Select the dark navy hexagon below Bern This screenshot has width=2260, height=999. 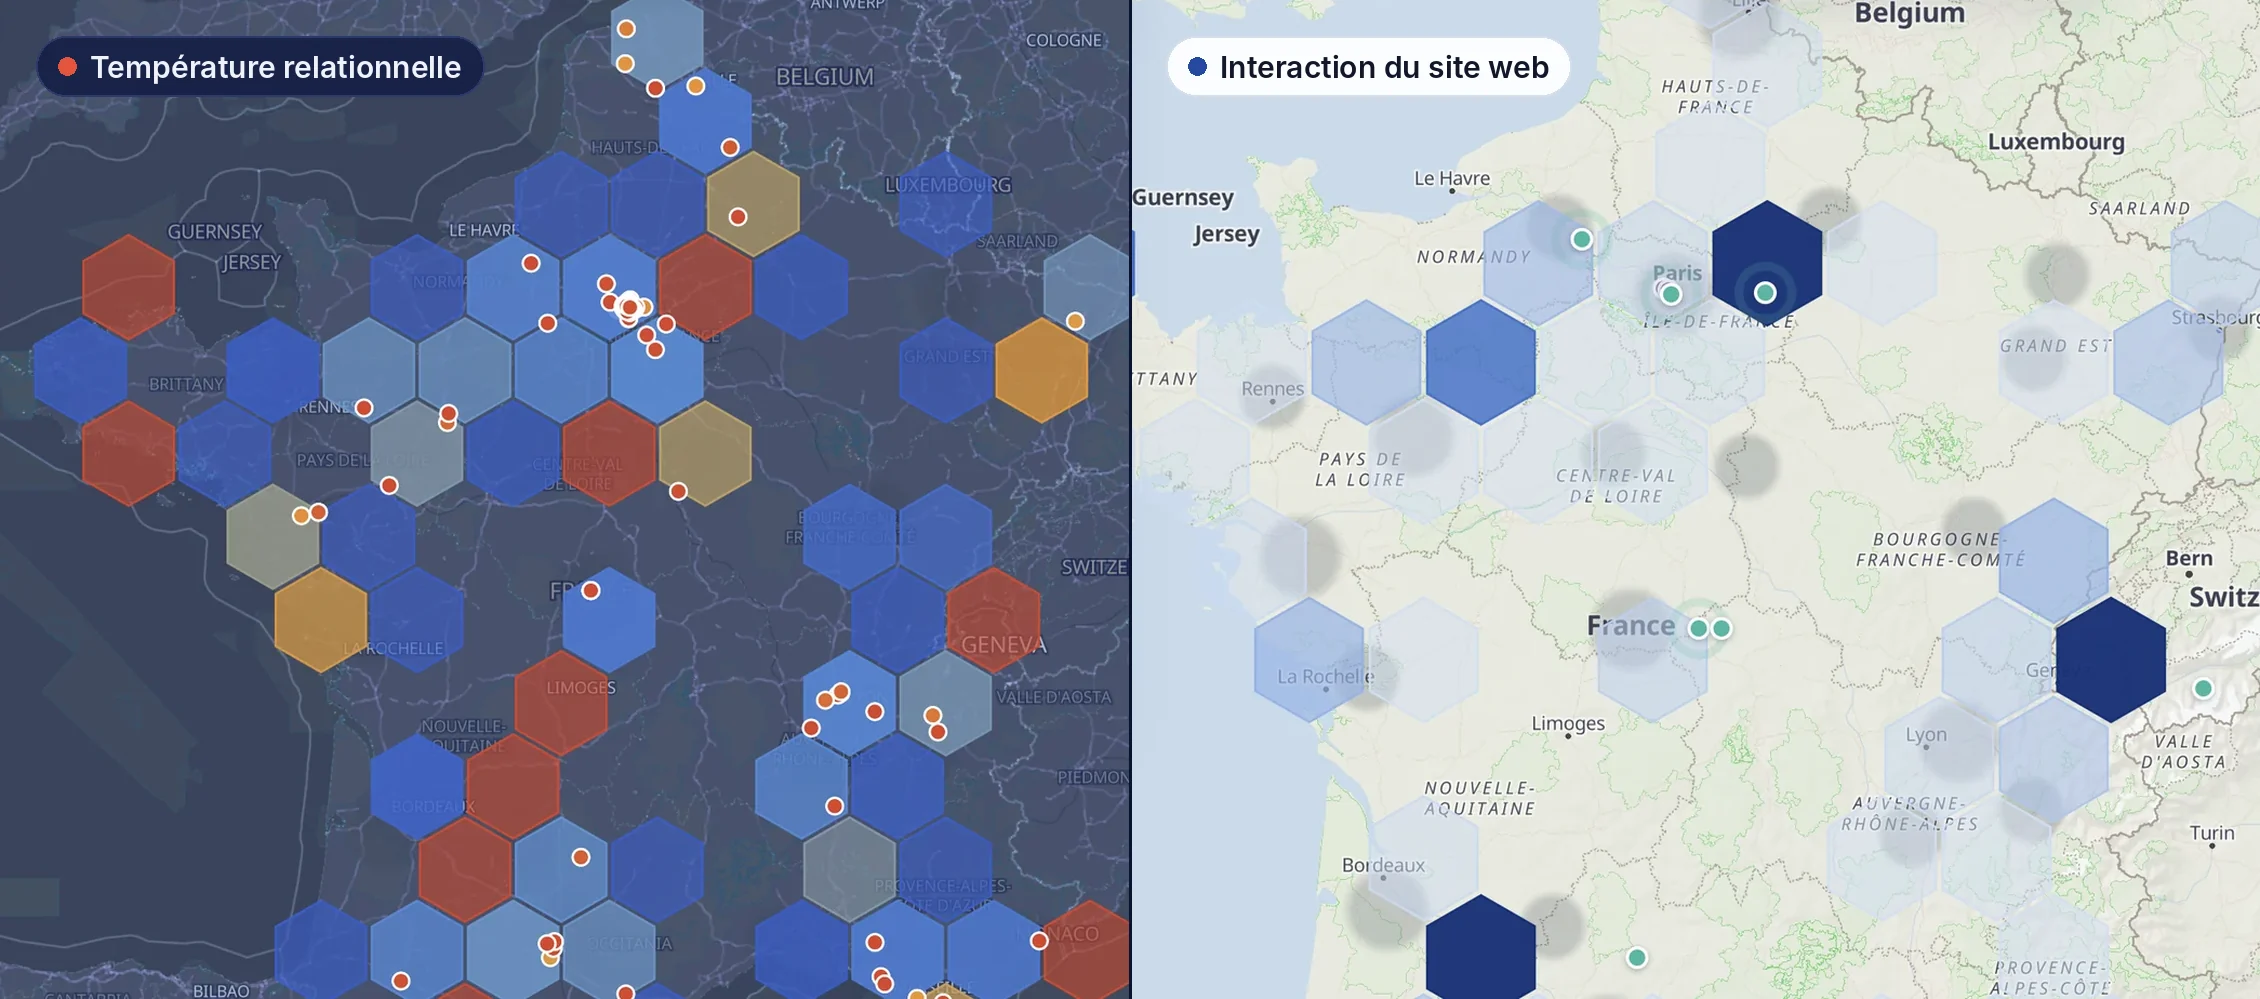pyautogui.click(x=2111, y=660)
